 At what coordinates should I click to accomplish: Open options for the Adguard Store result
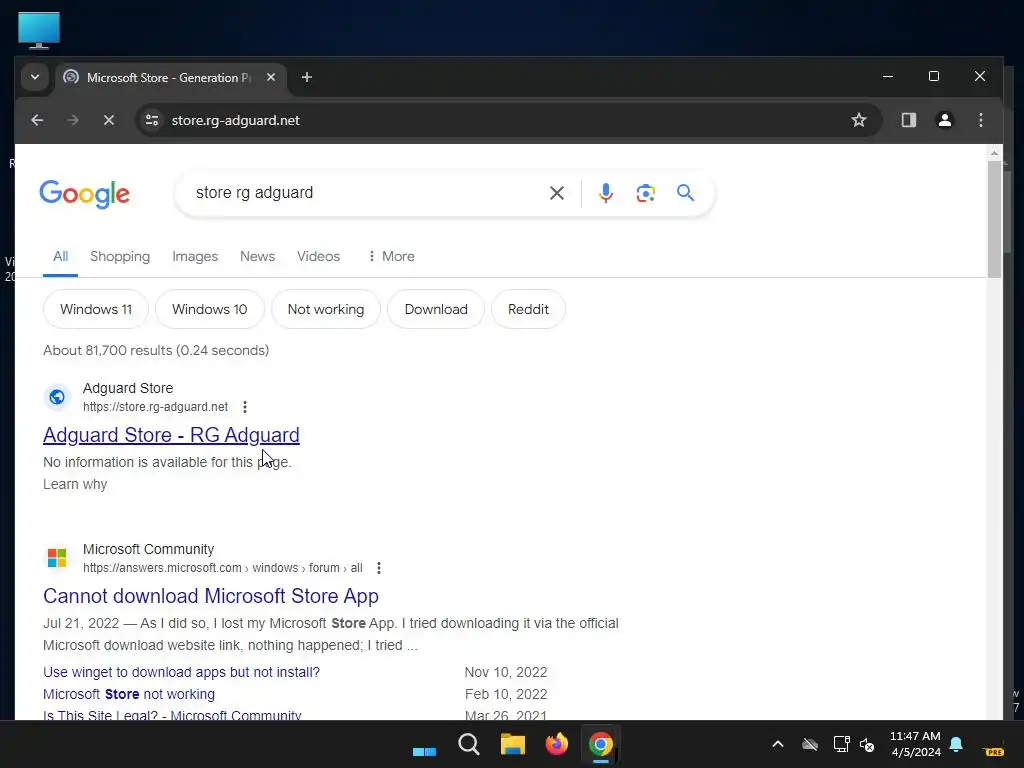click(x=245, y=407)
